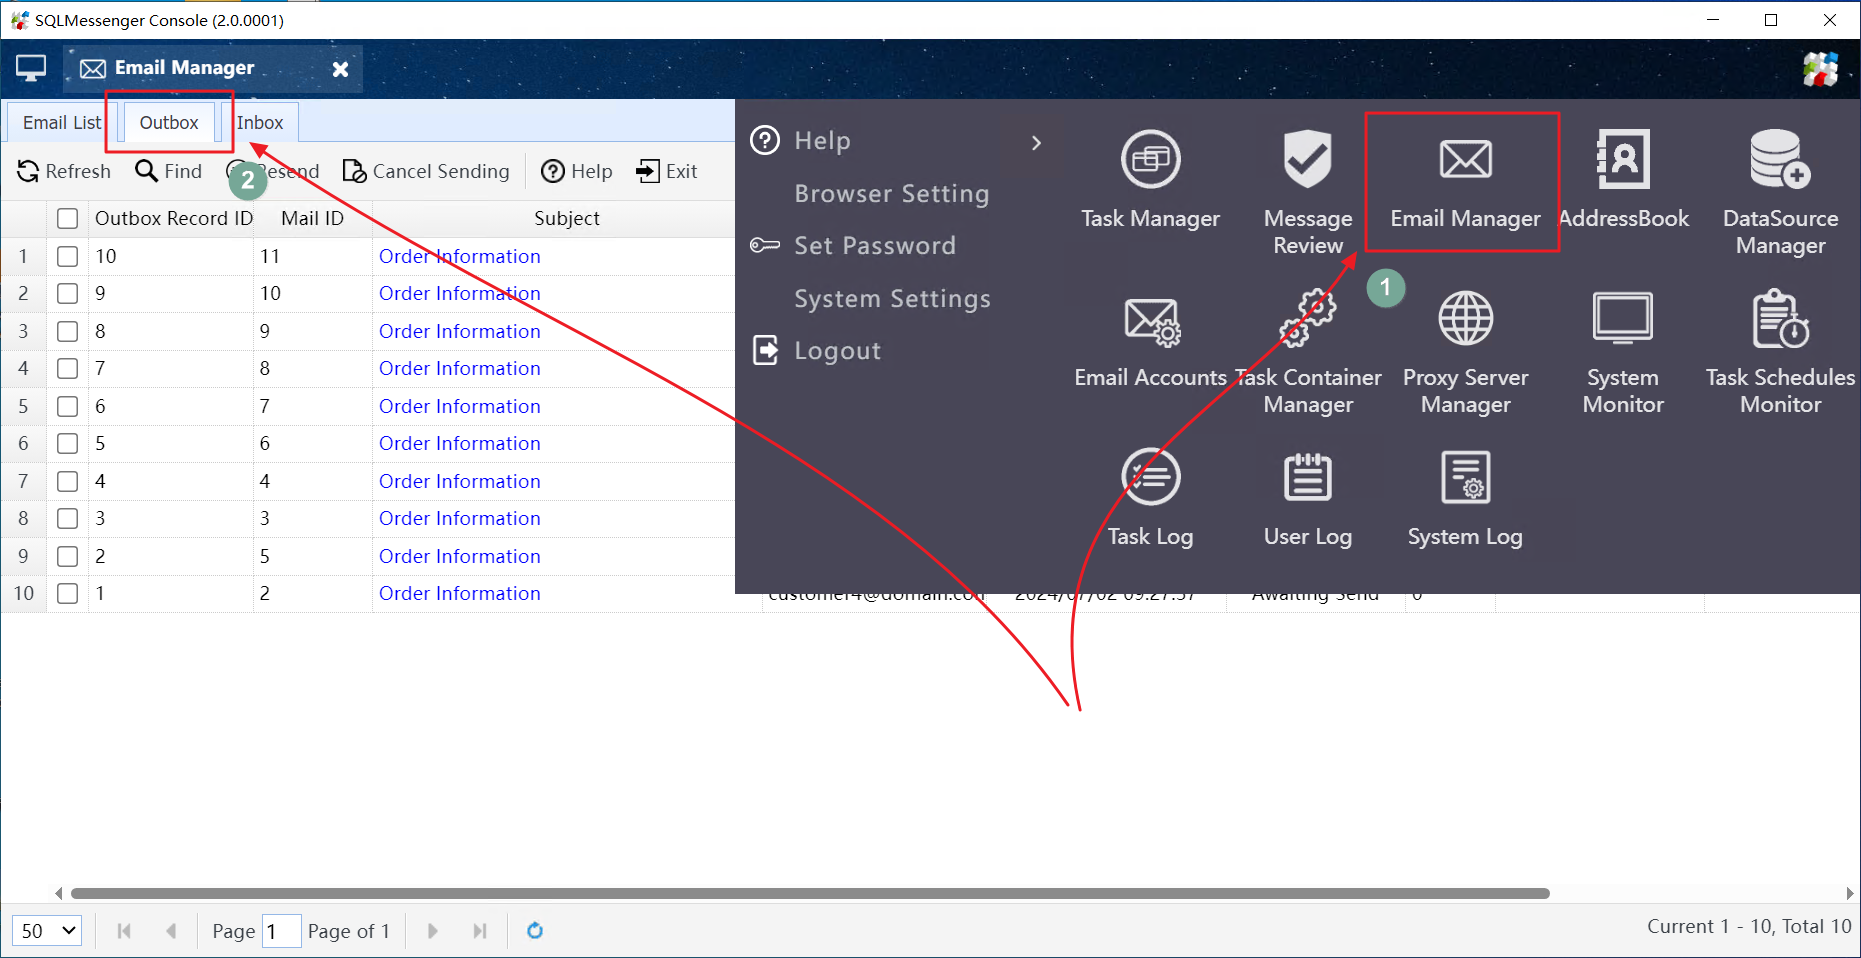Click the page number input field
The image size is (1861, 958).
[281, 931]
